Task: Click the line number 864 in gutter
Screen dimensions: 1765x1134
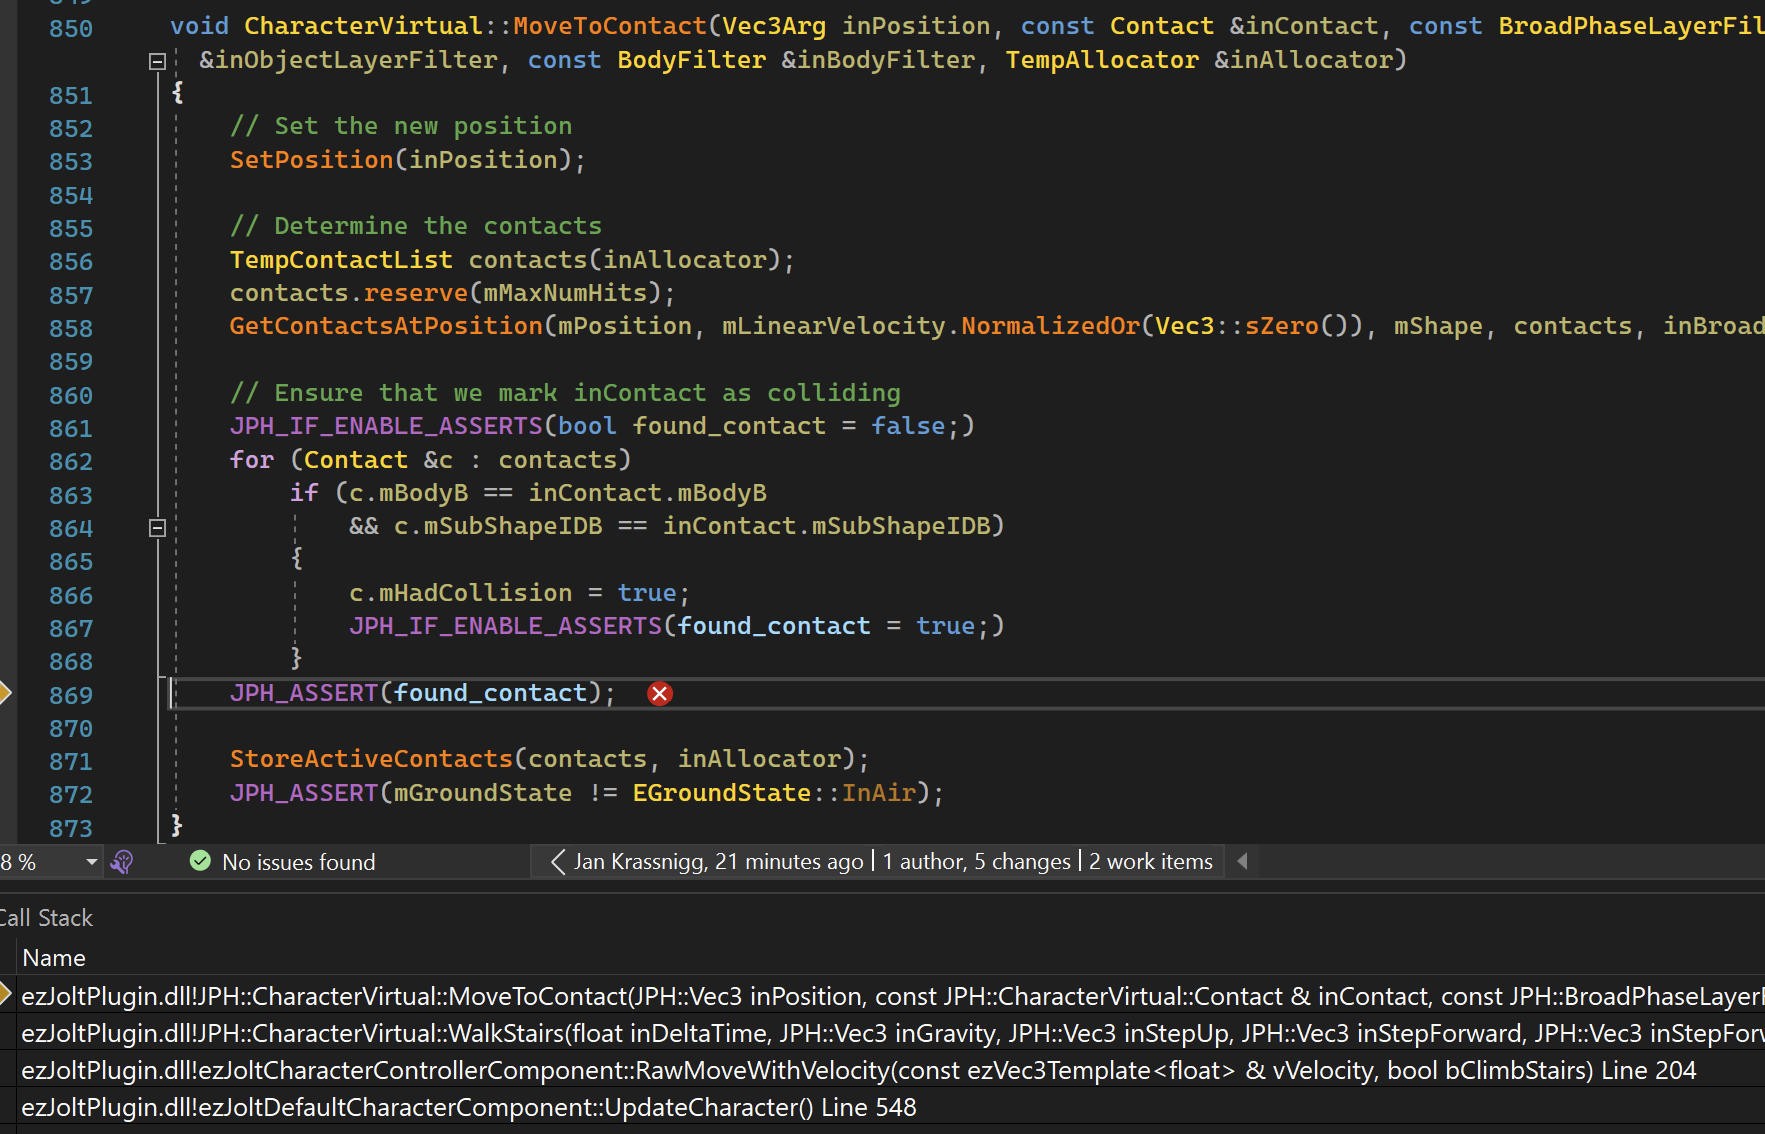Action: [x=71, y=528]
